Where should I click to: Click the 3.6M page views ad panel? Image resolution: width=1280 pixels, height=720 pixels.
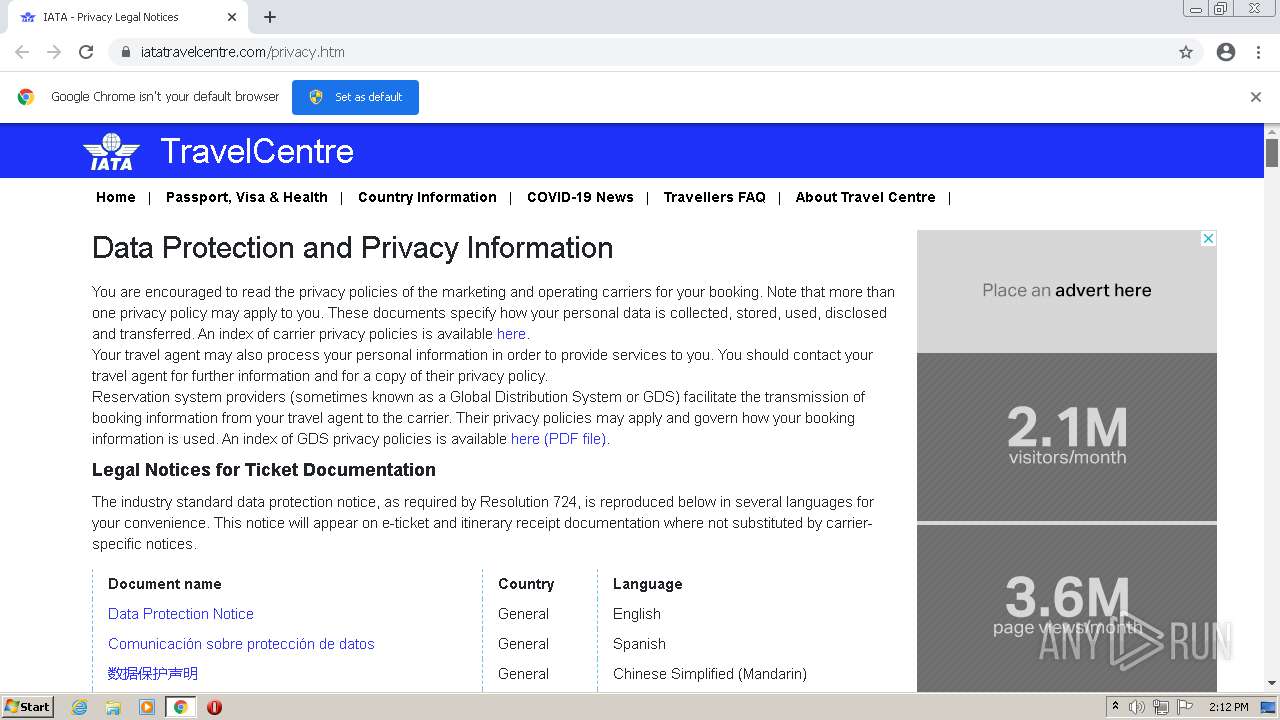click(1067, 607)
